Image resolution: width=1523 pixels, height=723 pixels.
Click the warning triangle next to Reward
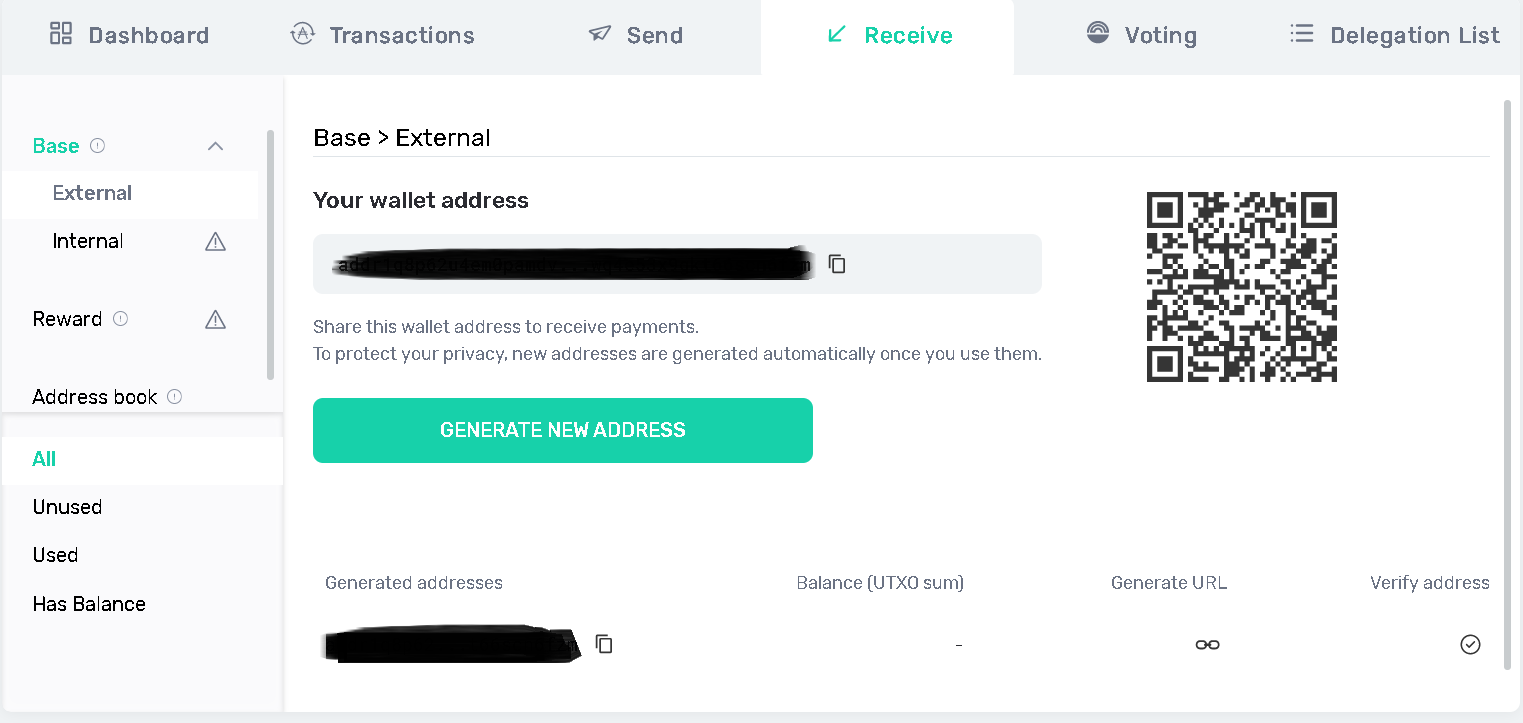[215, 319]
